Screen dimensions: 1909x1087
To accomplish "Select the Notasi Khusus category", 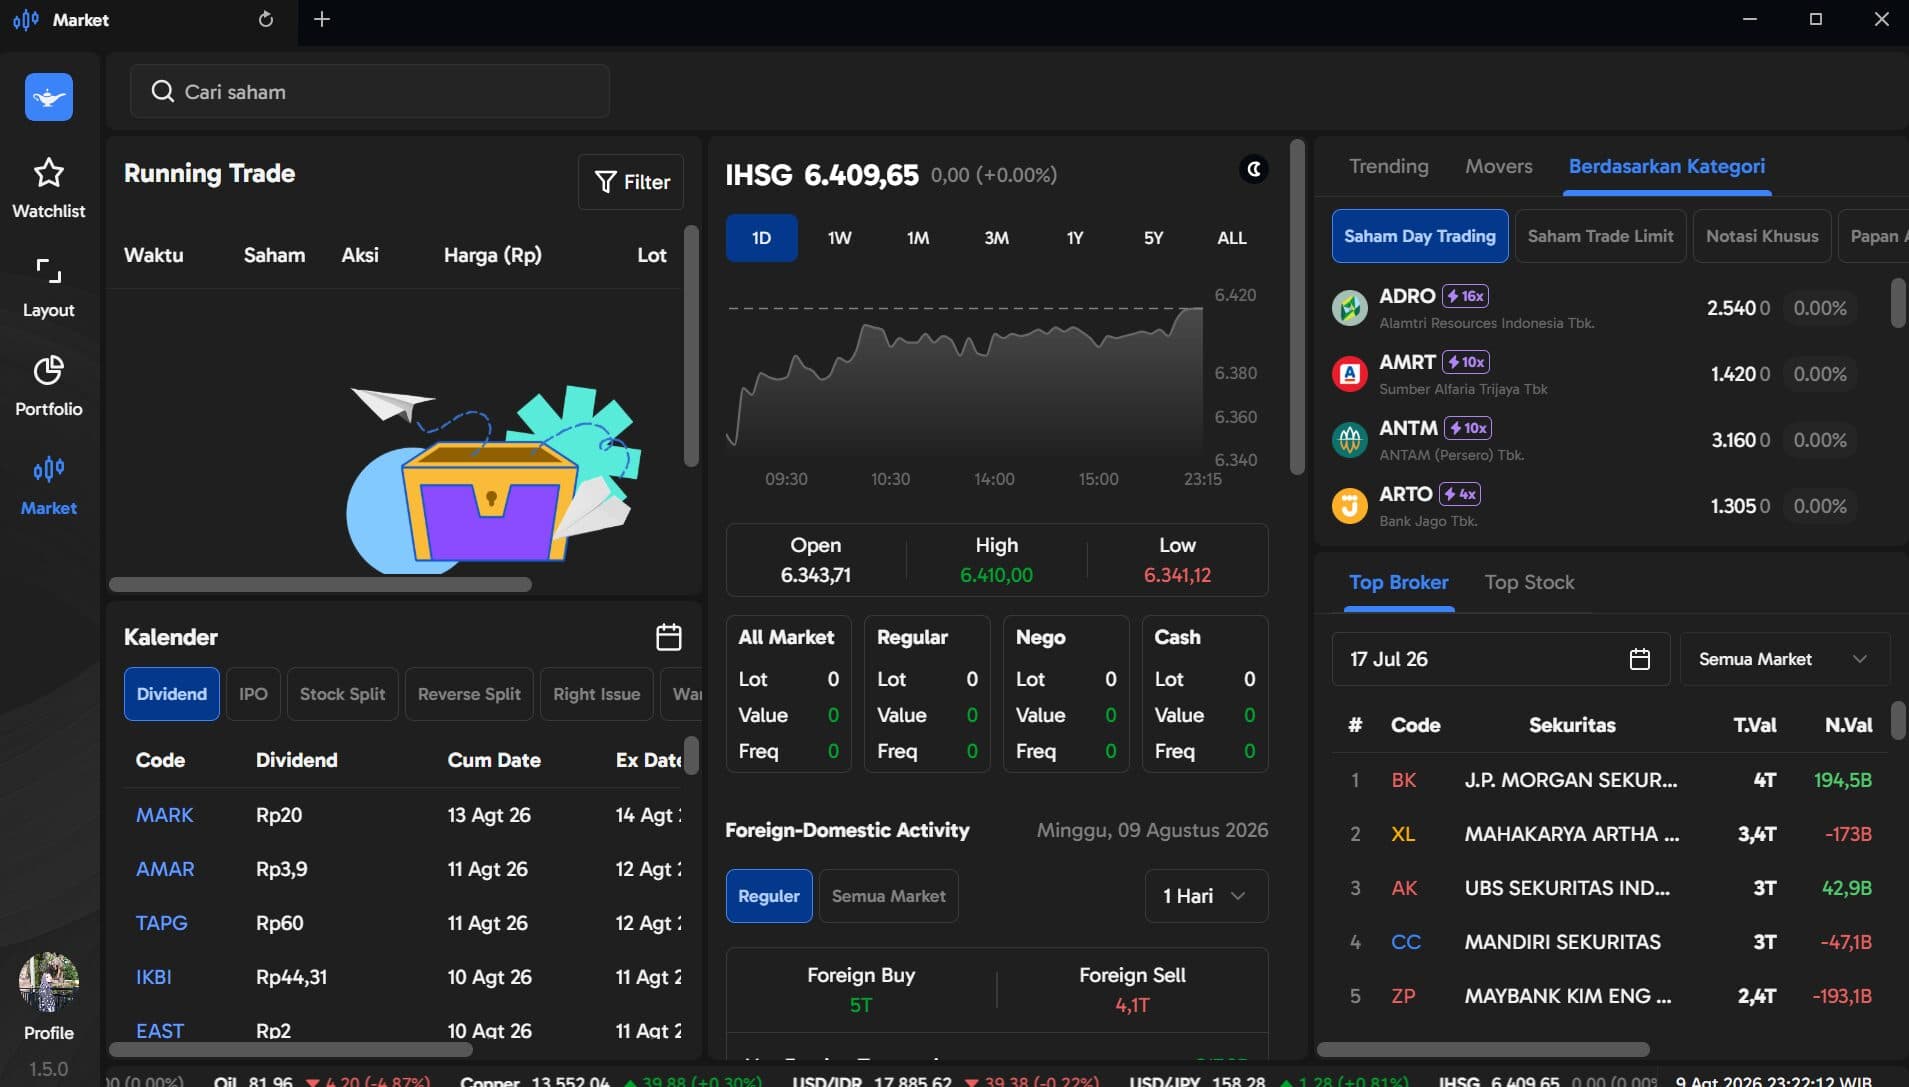I will tap(1762, 236).
